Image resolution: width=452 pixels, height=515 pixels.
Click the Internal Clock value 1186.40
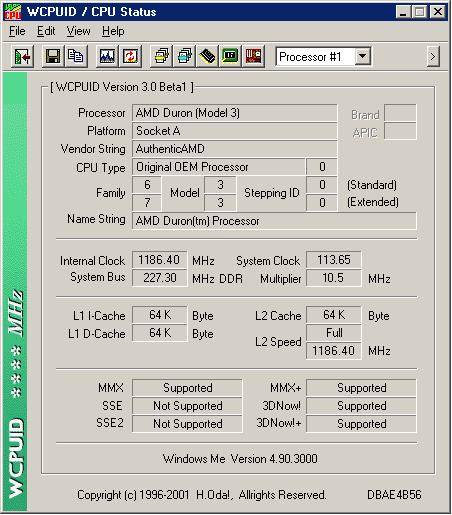point(159,260)
